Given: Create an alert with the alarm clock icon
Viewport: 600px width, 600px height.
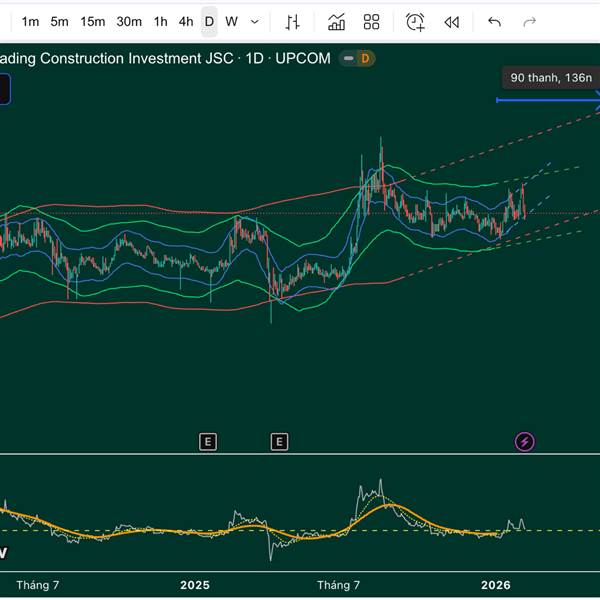Looking at the screenshot, I should [x=415, y=21].
